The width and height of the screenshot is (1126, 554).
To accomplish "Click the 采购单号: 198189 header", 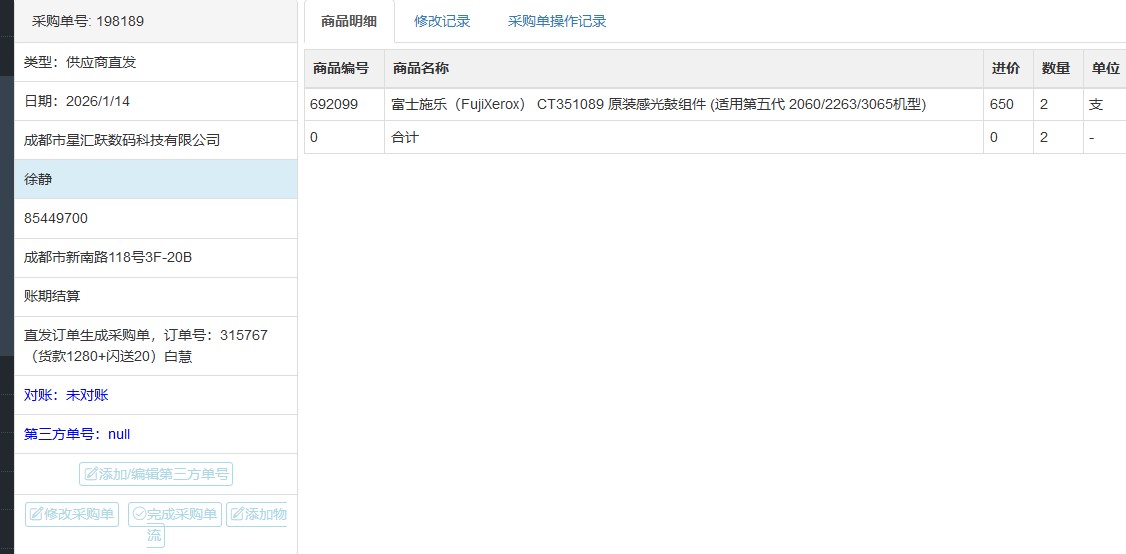I will pos(88,21).
